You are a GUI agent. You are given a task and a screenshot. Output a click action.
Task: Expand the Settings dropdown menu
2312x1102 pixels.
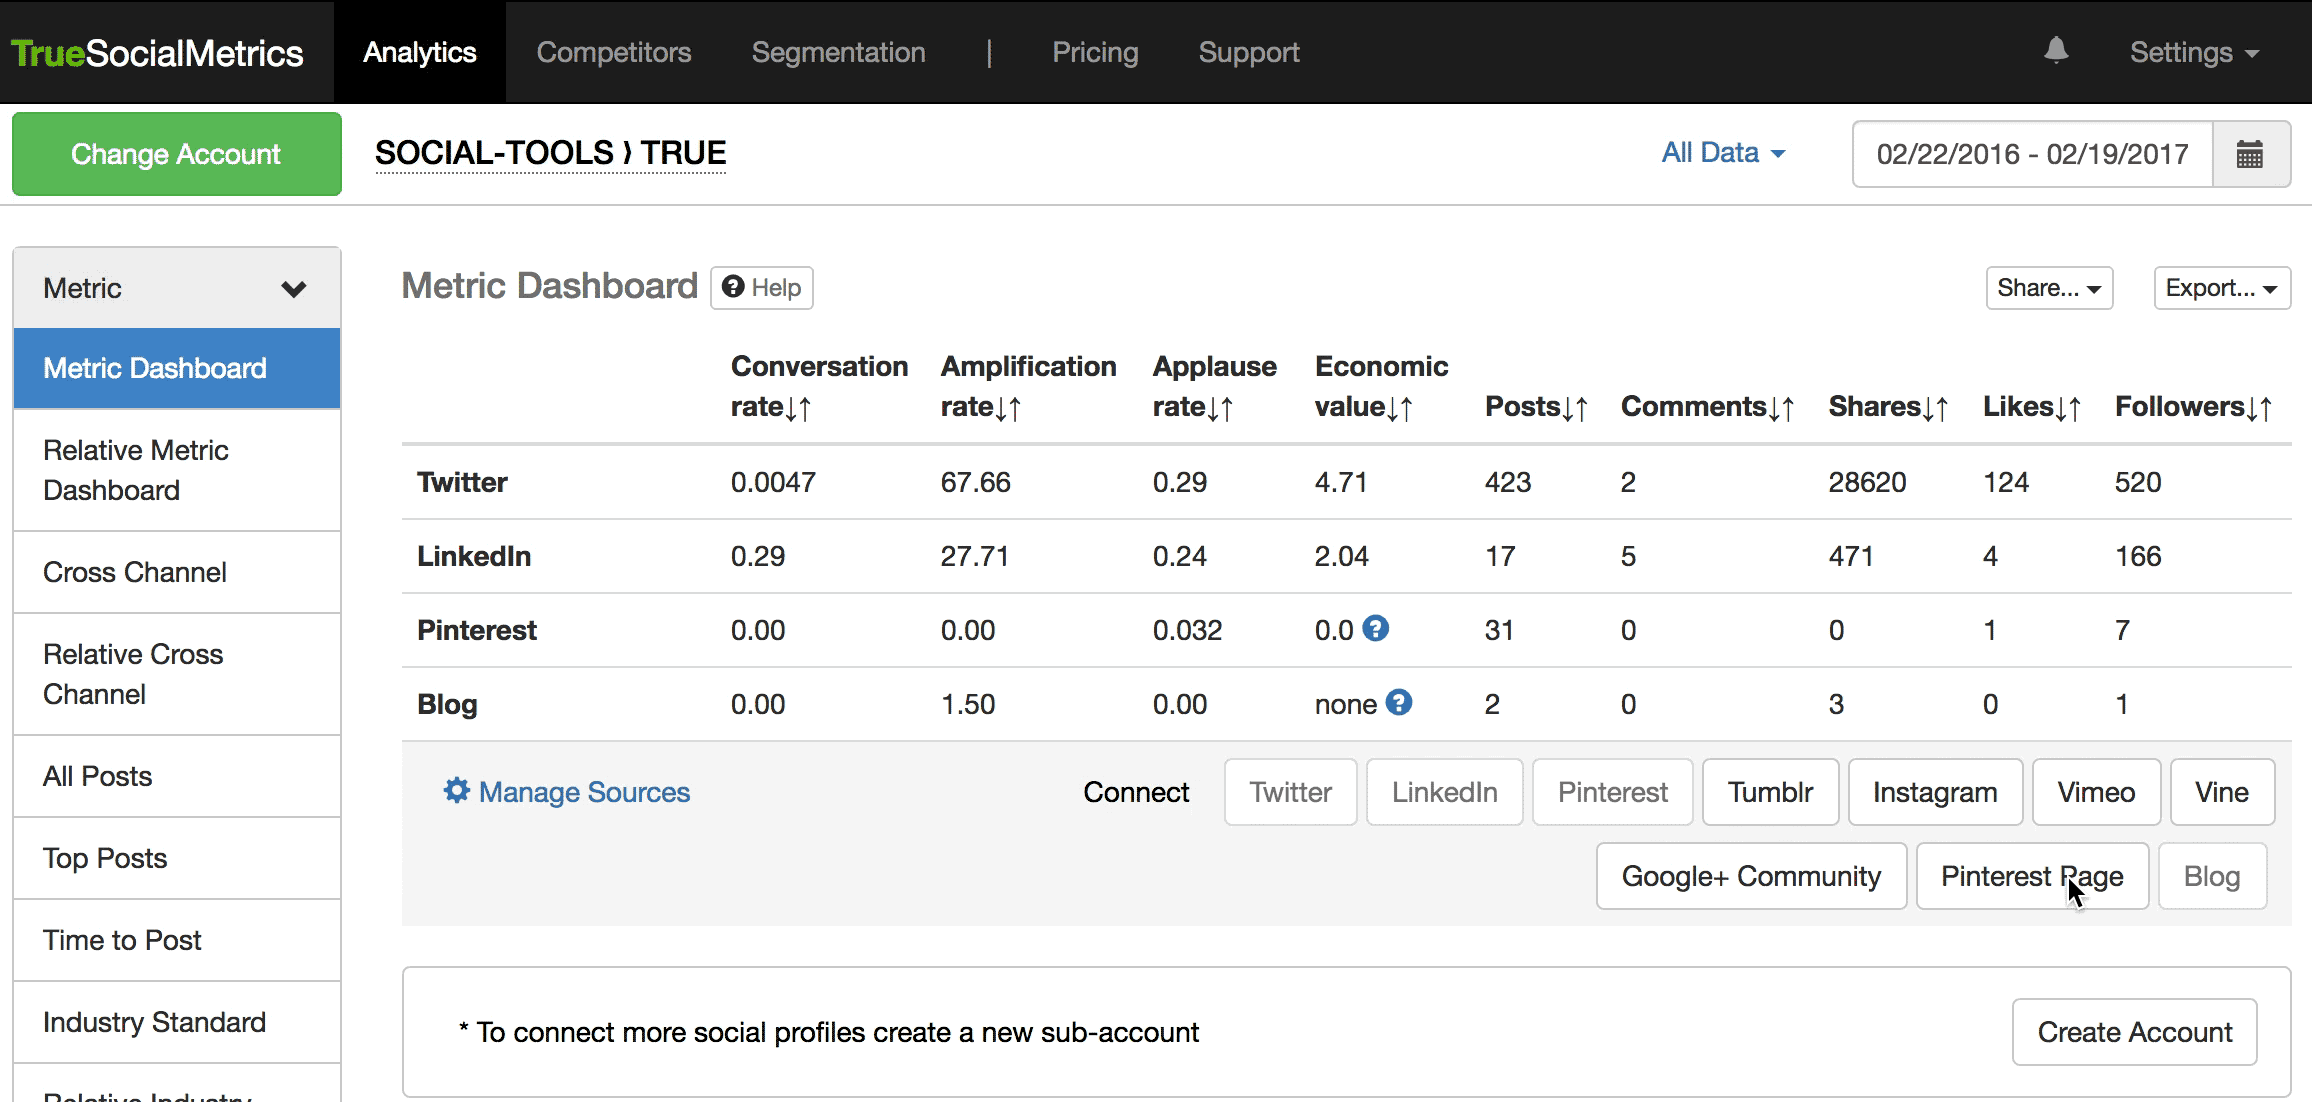click(x=2194, y=52)
